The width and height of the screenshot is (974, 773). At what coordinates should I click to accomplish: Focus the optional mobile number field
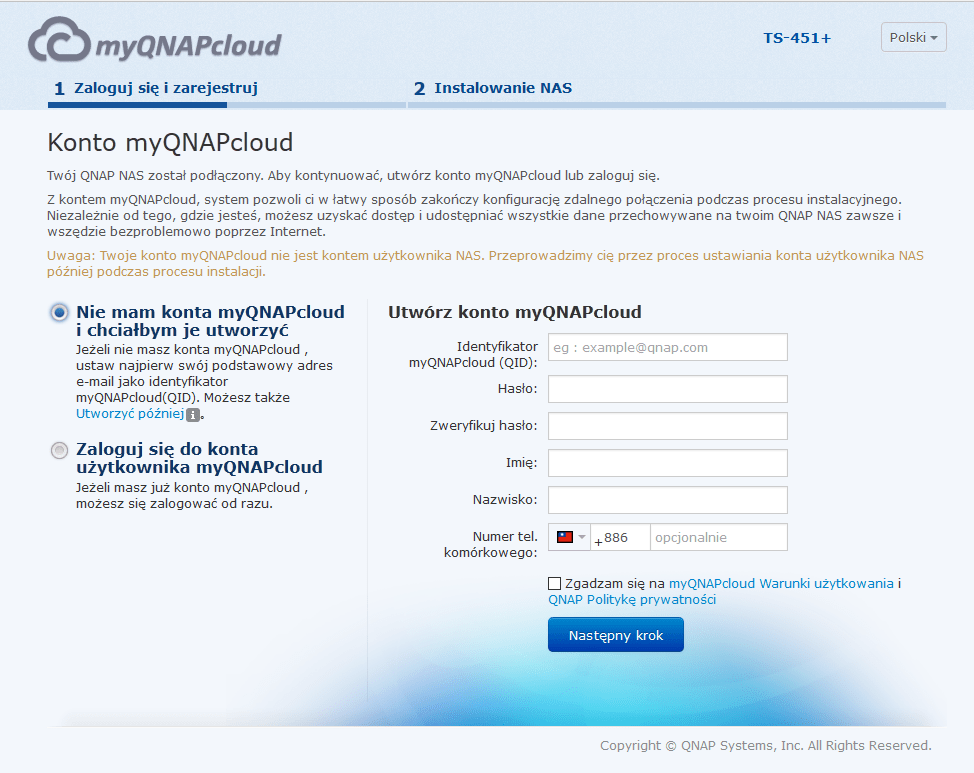[x=719, y=537]
